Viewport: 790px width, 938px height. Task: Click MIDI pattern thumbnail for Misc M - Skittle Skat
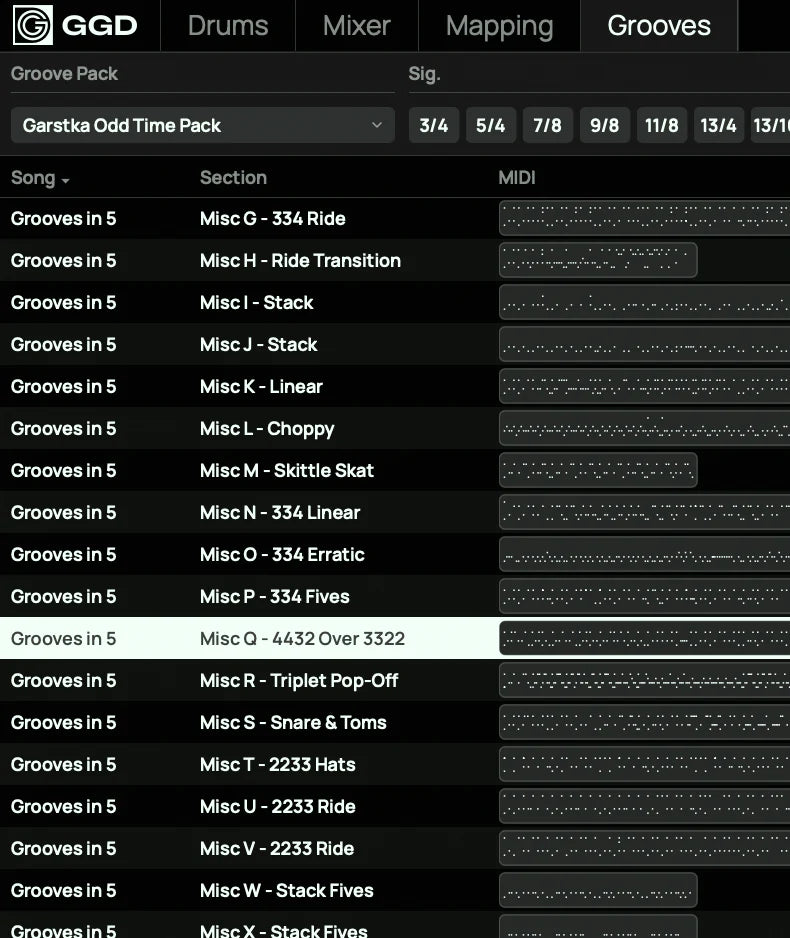click(598, 470)
